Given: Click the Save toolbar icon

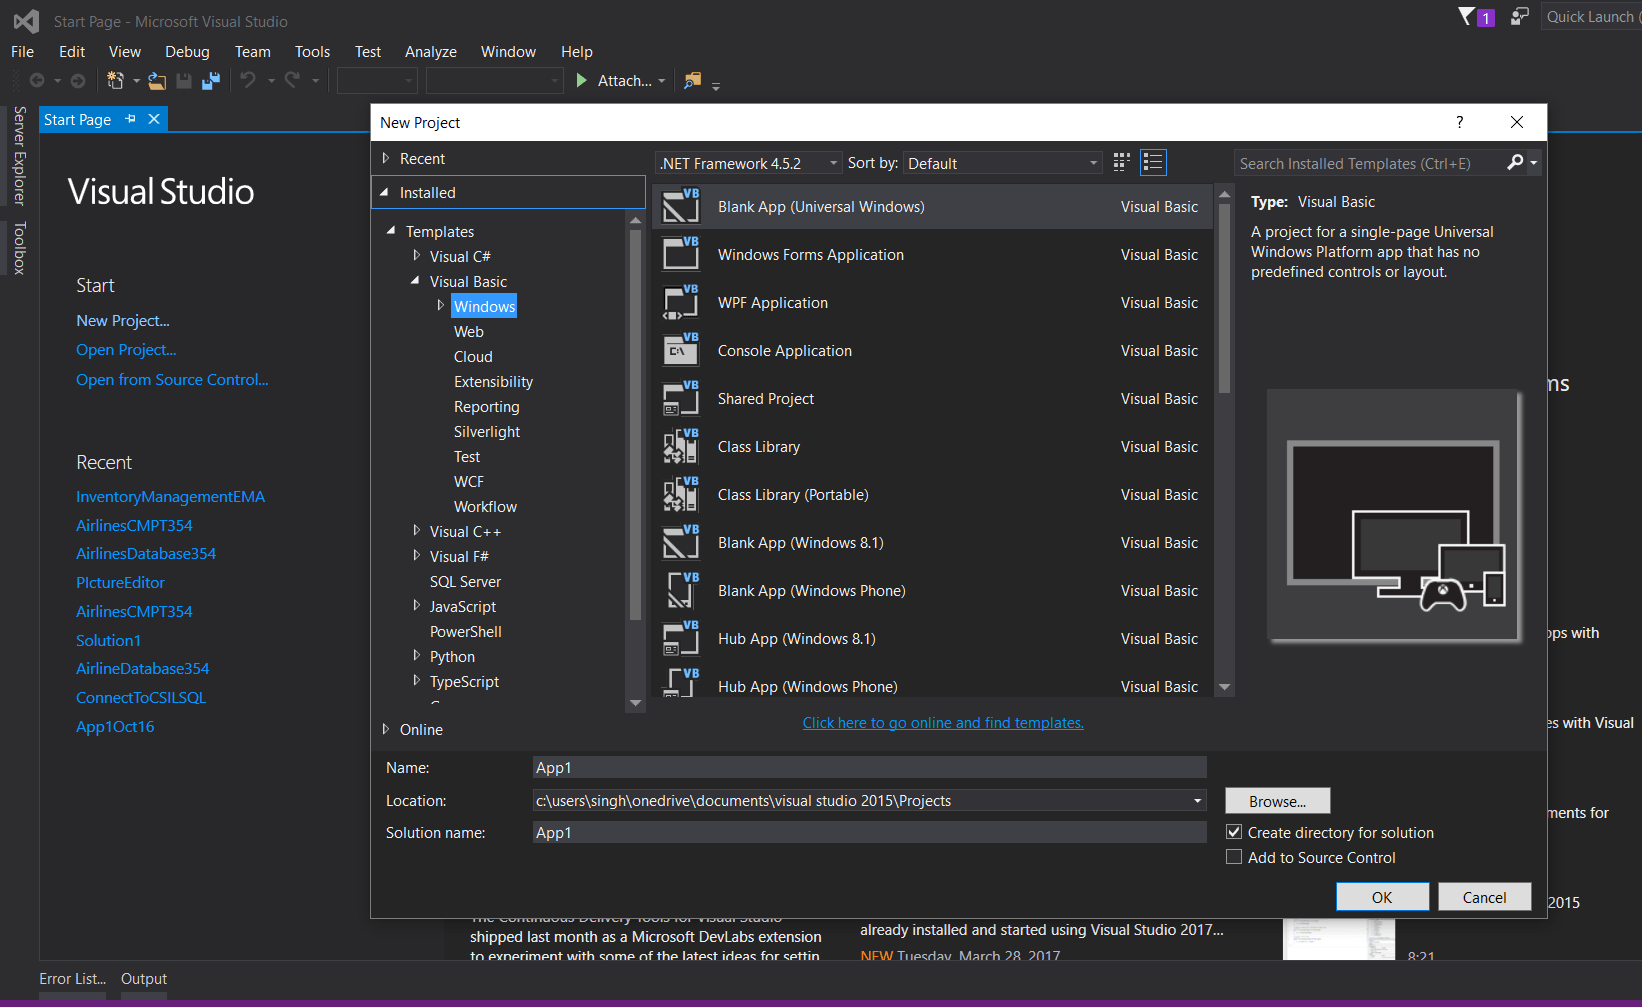Looking at the screenshot, I should tap(184, 81).
